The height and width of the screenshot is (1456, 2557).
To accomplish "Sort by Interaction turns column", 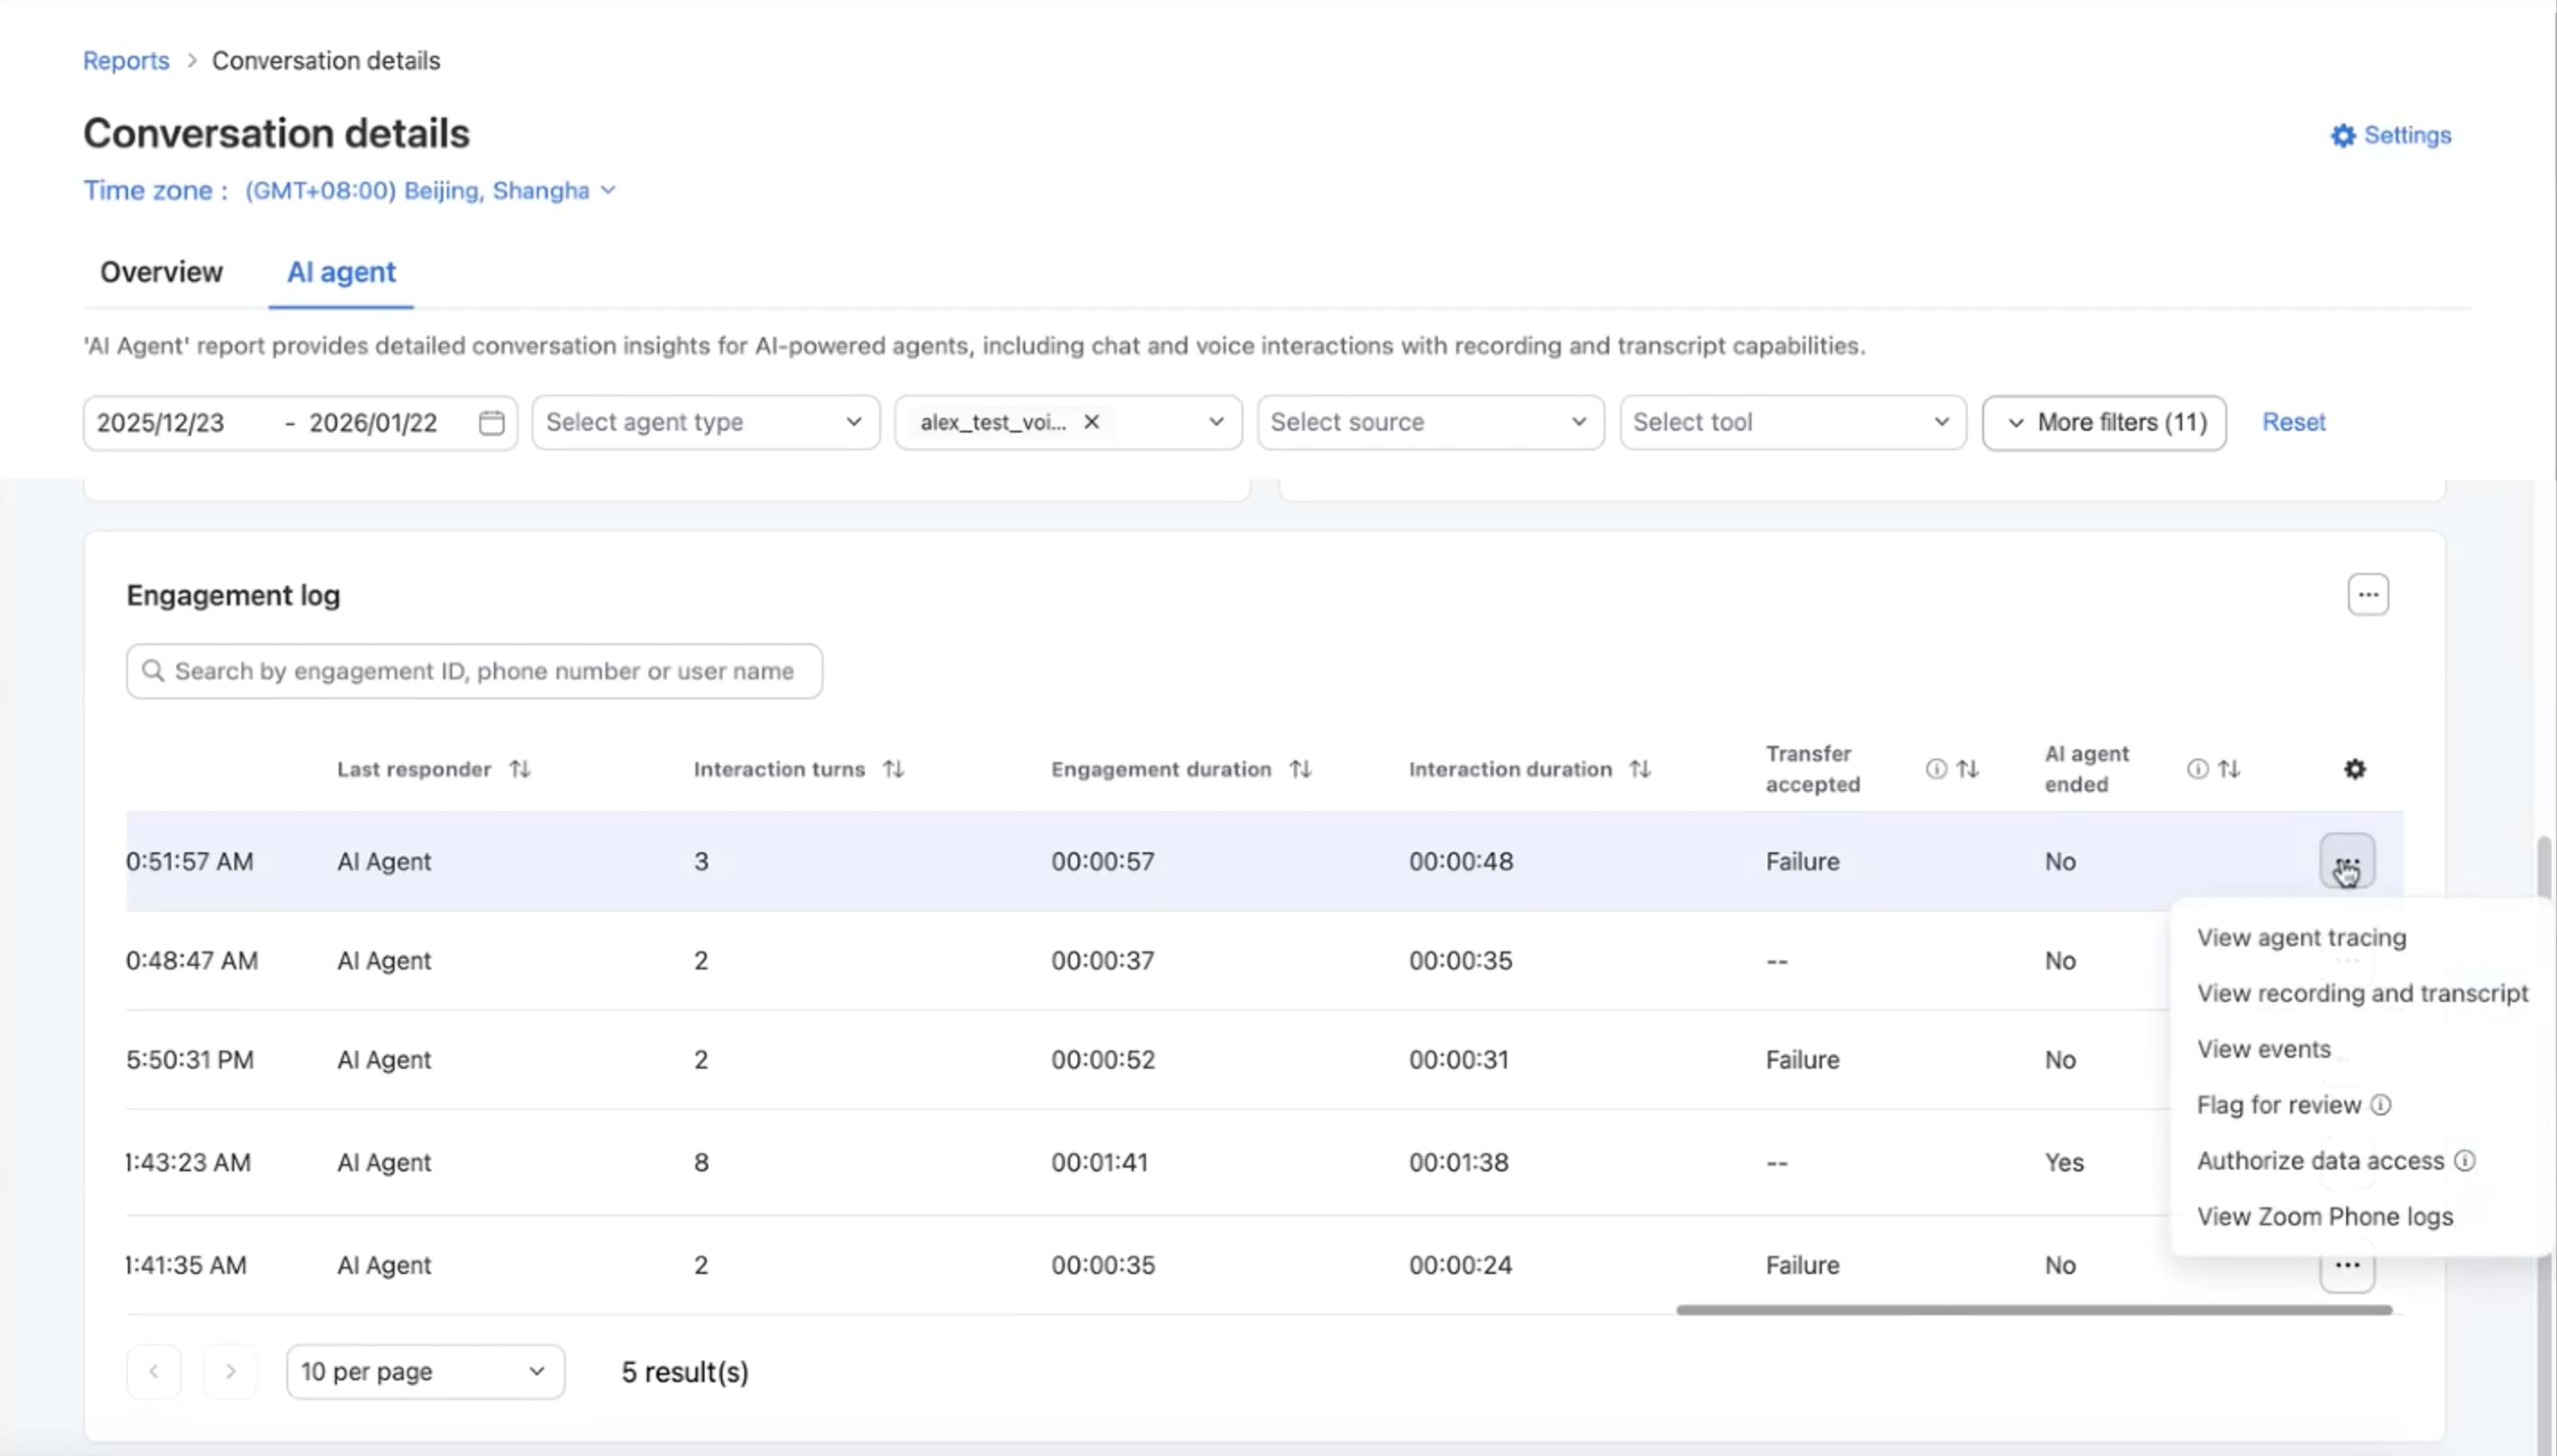I will click(x=893, y=769).
